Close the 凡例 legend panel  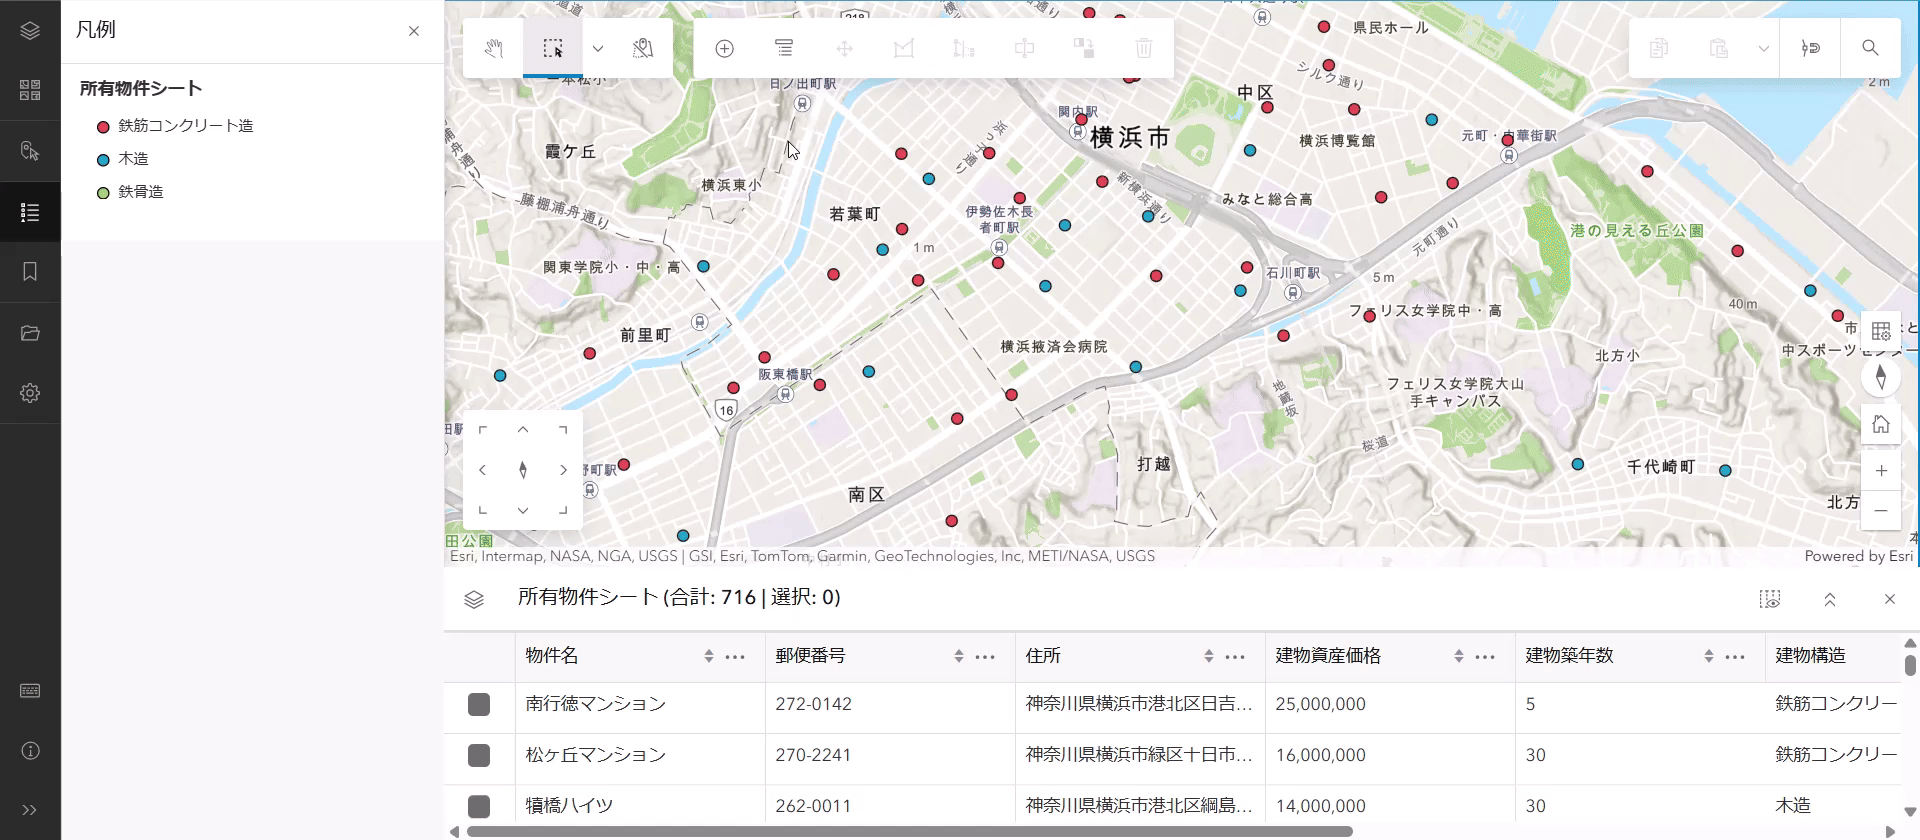(x=414, y=31)
